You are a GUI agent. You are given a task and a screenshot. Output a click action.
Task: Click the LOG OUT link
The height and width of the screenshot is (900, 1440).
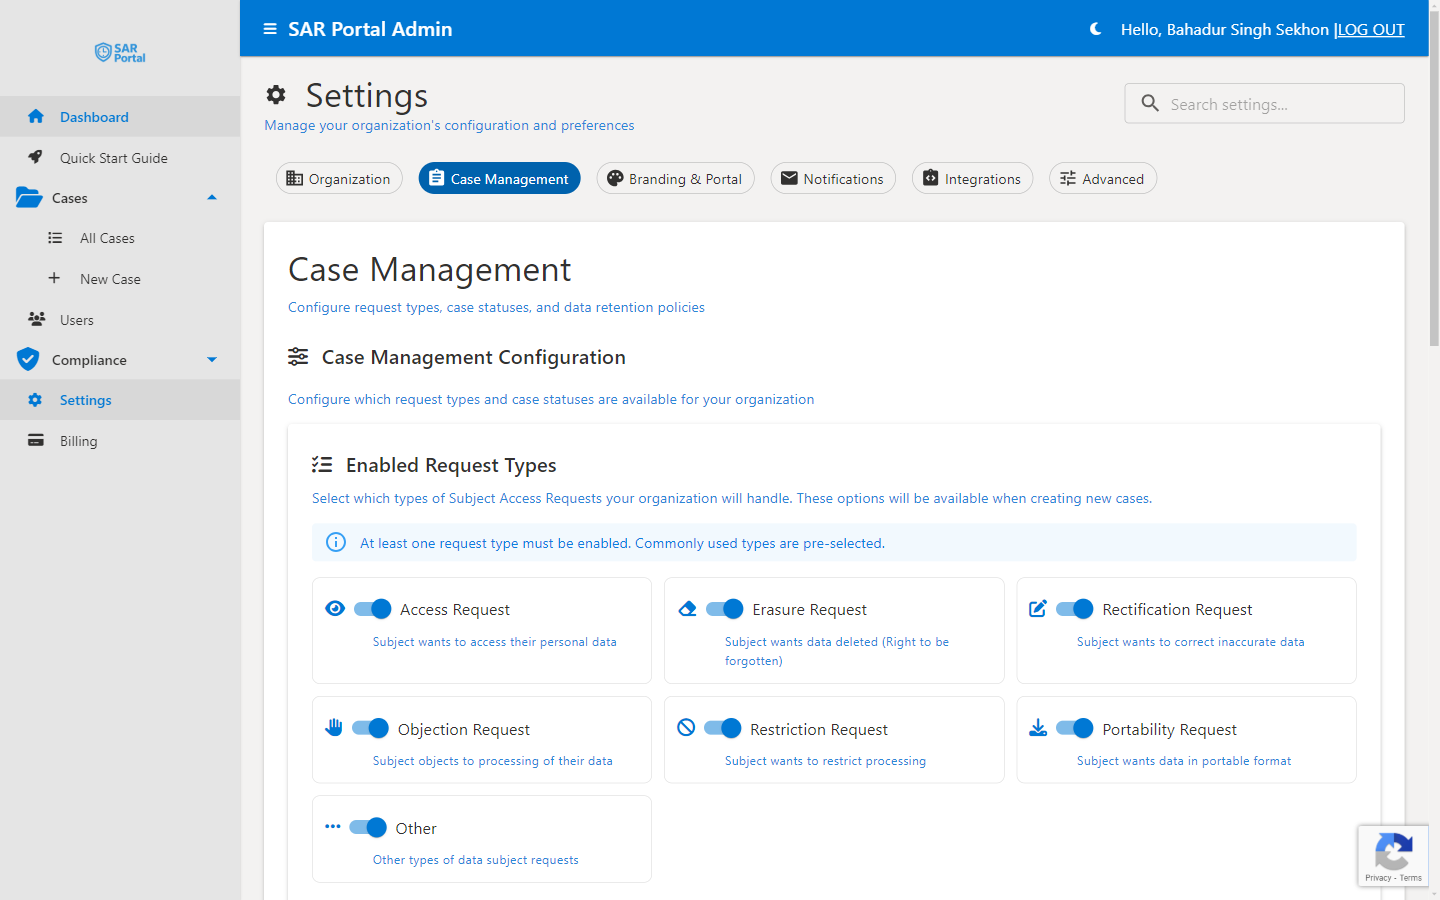click(x=1370, y=29)
